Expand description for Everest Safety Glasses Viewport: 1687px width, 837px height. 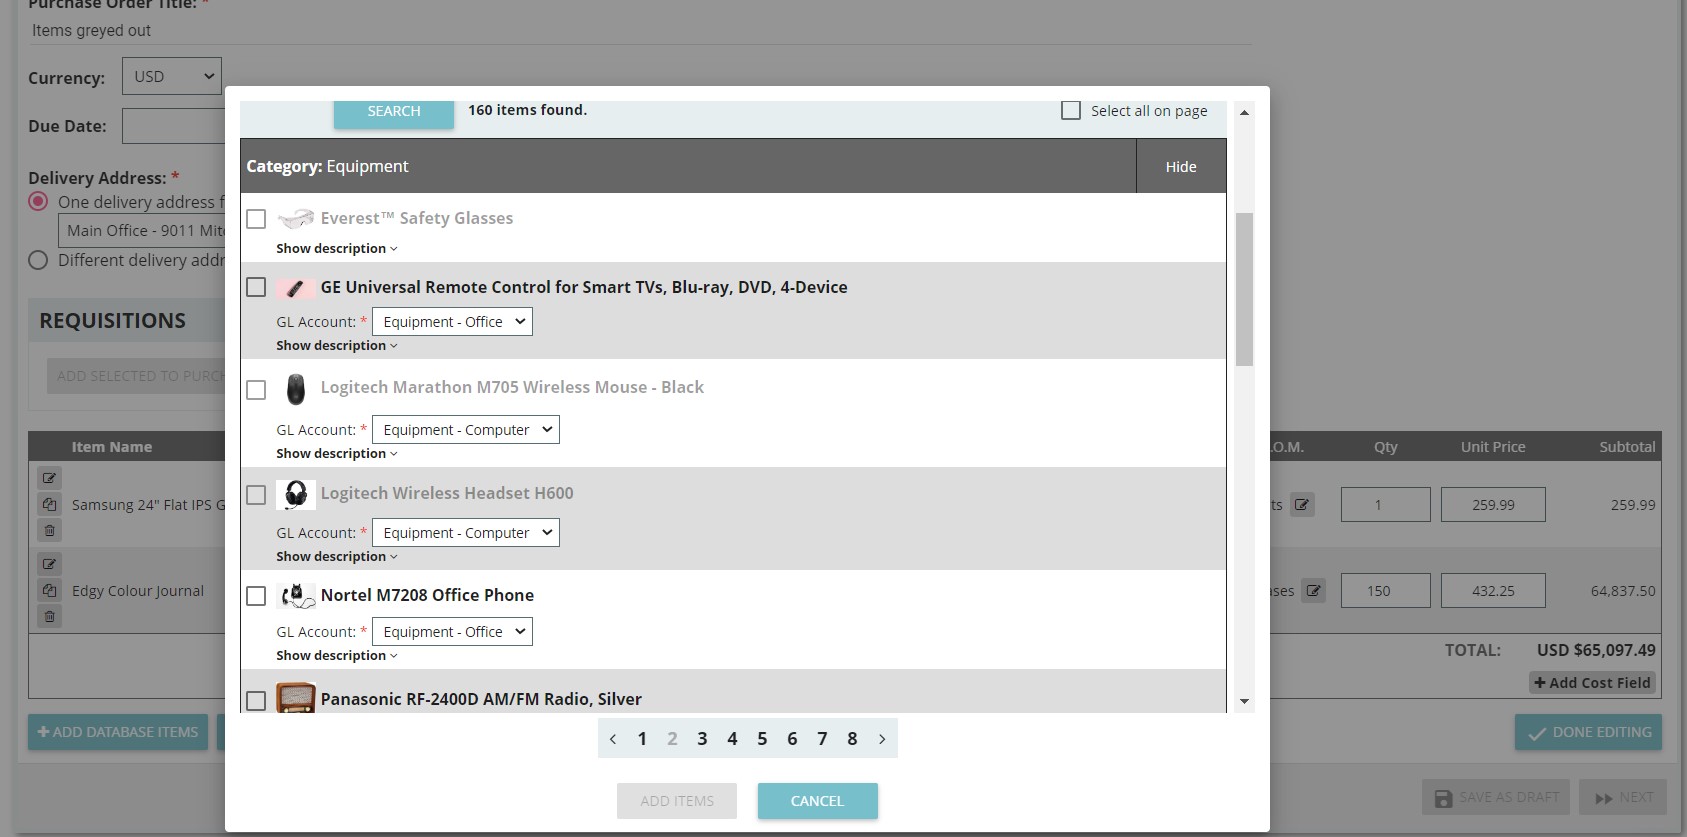coord(337,248)
